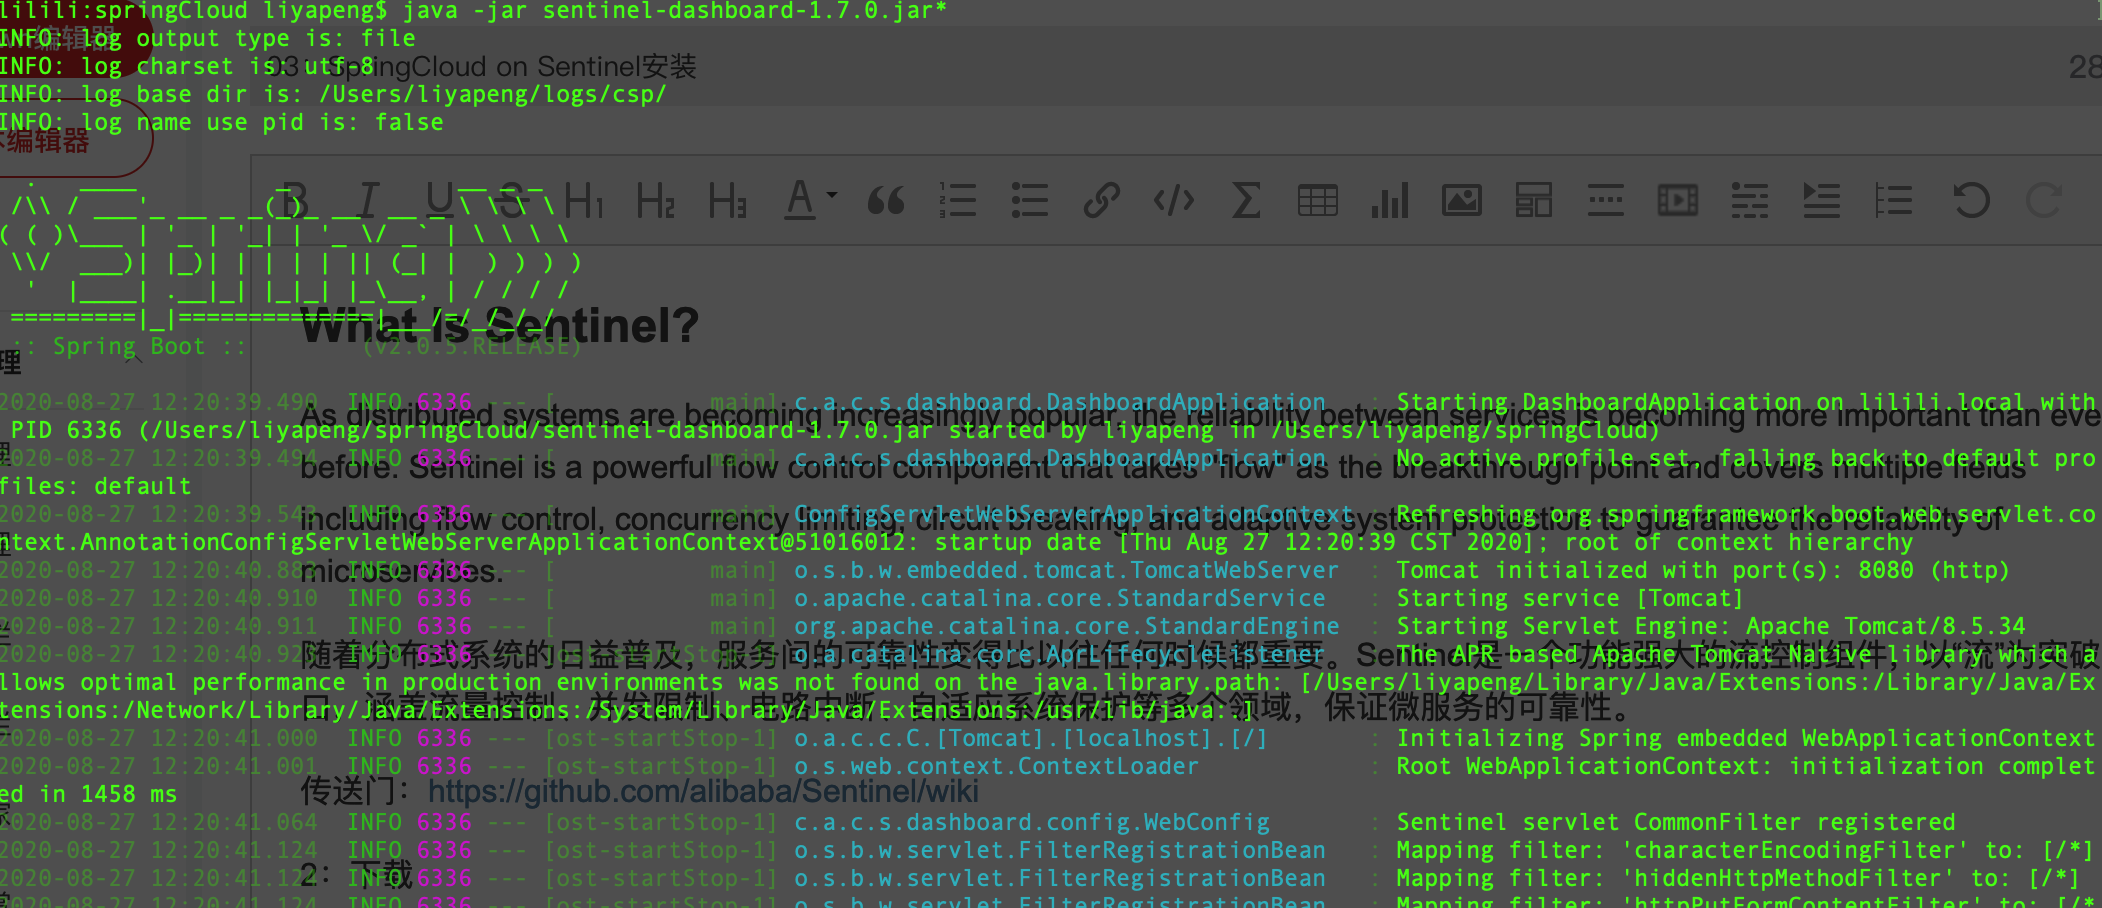Image resolution: width=2102 pixels, height=908 pixels.
Task: Toggle bold formatting in the editor toolbar
Action: pos(294,200)
